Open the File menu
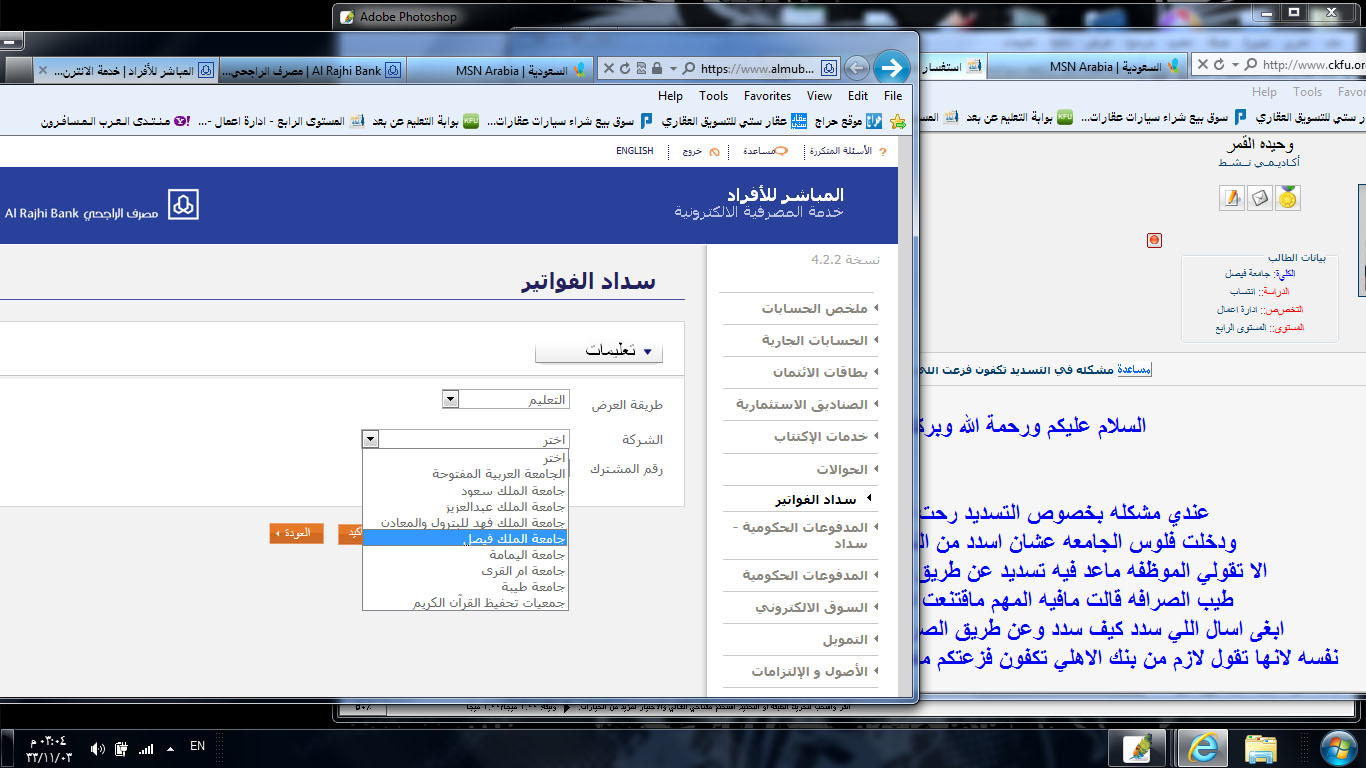This screenshot has width=1366, height=768. 893,96
